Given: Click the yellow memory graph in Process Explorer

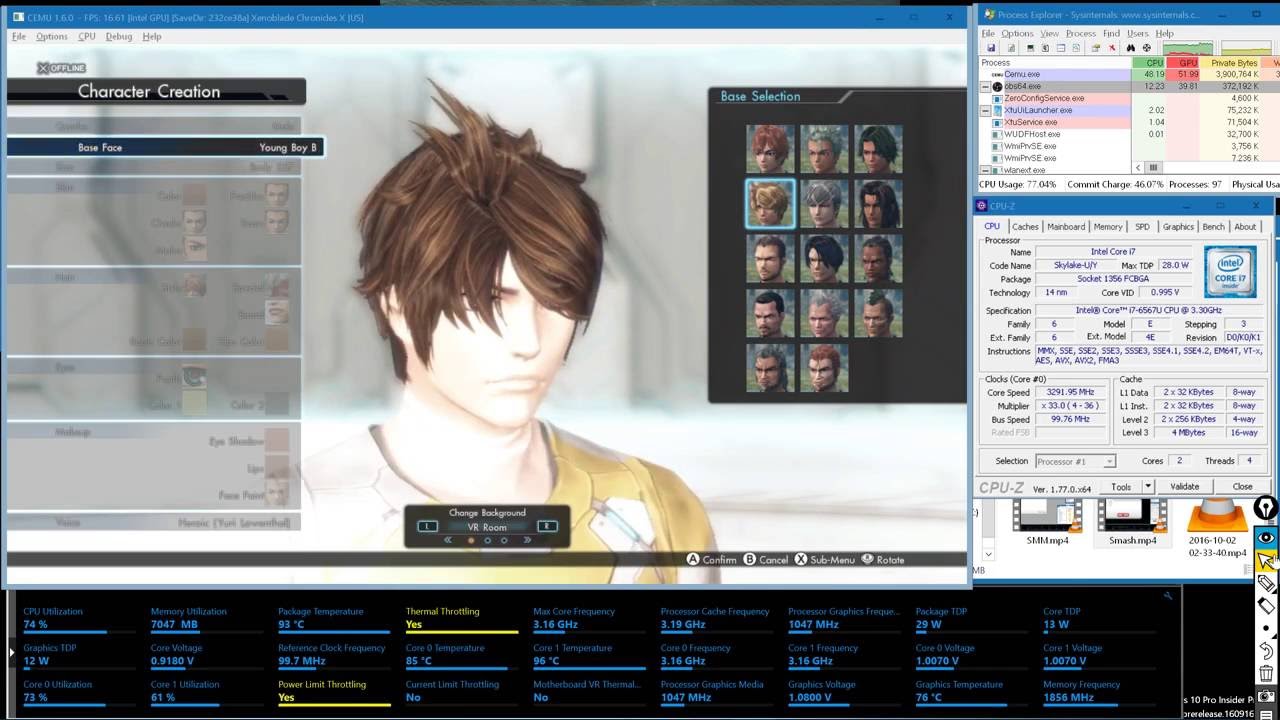Looking at the screenshot, I should 1246,48.
